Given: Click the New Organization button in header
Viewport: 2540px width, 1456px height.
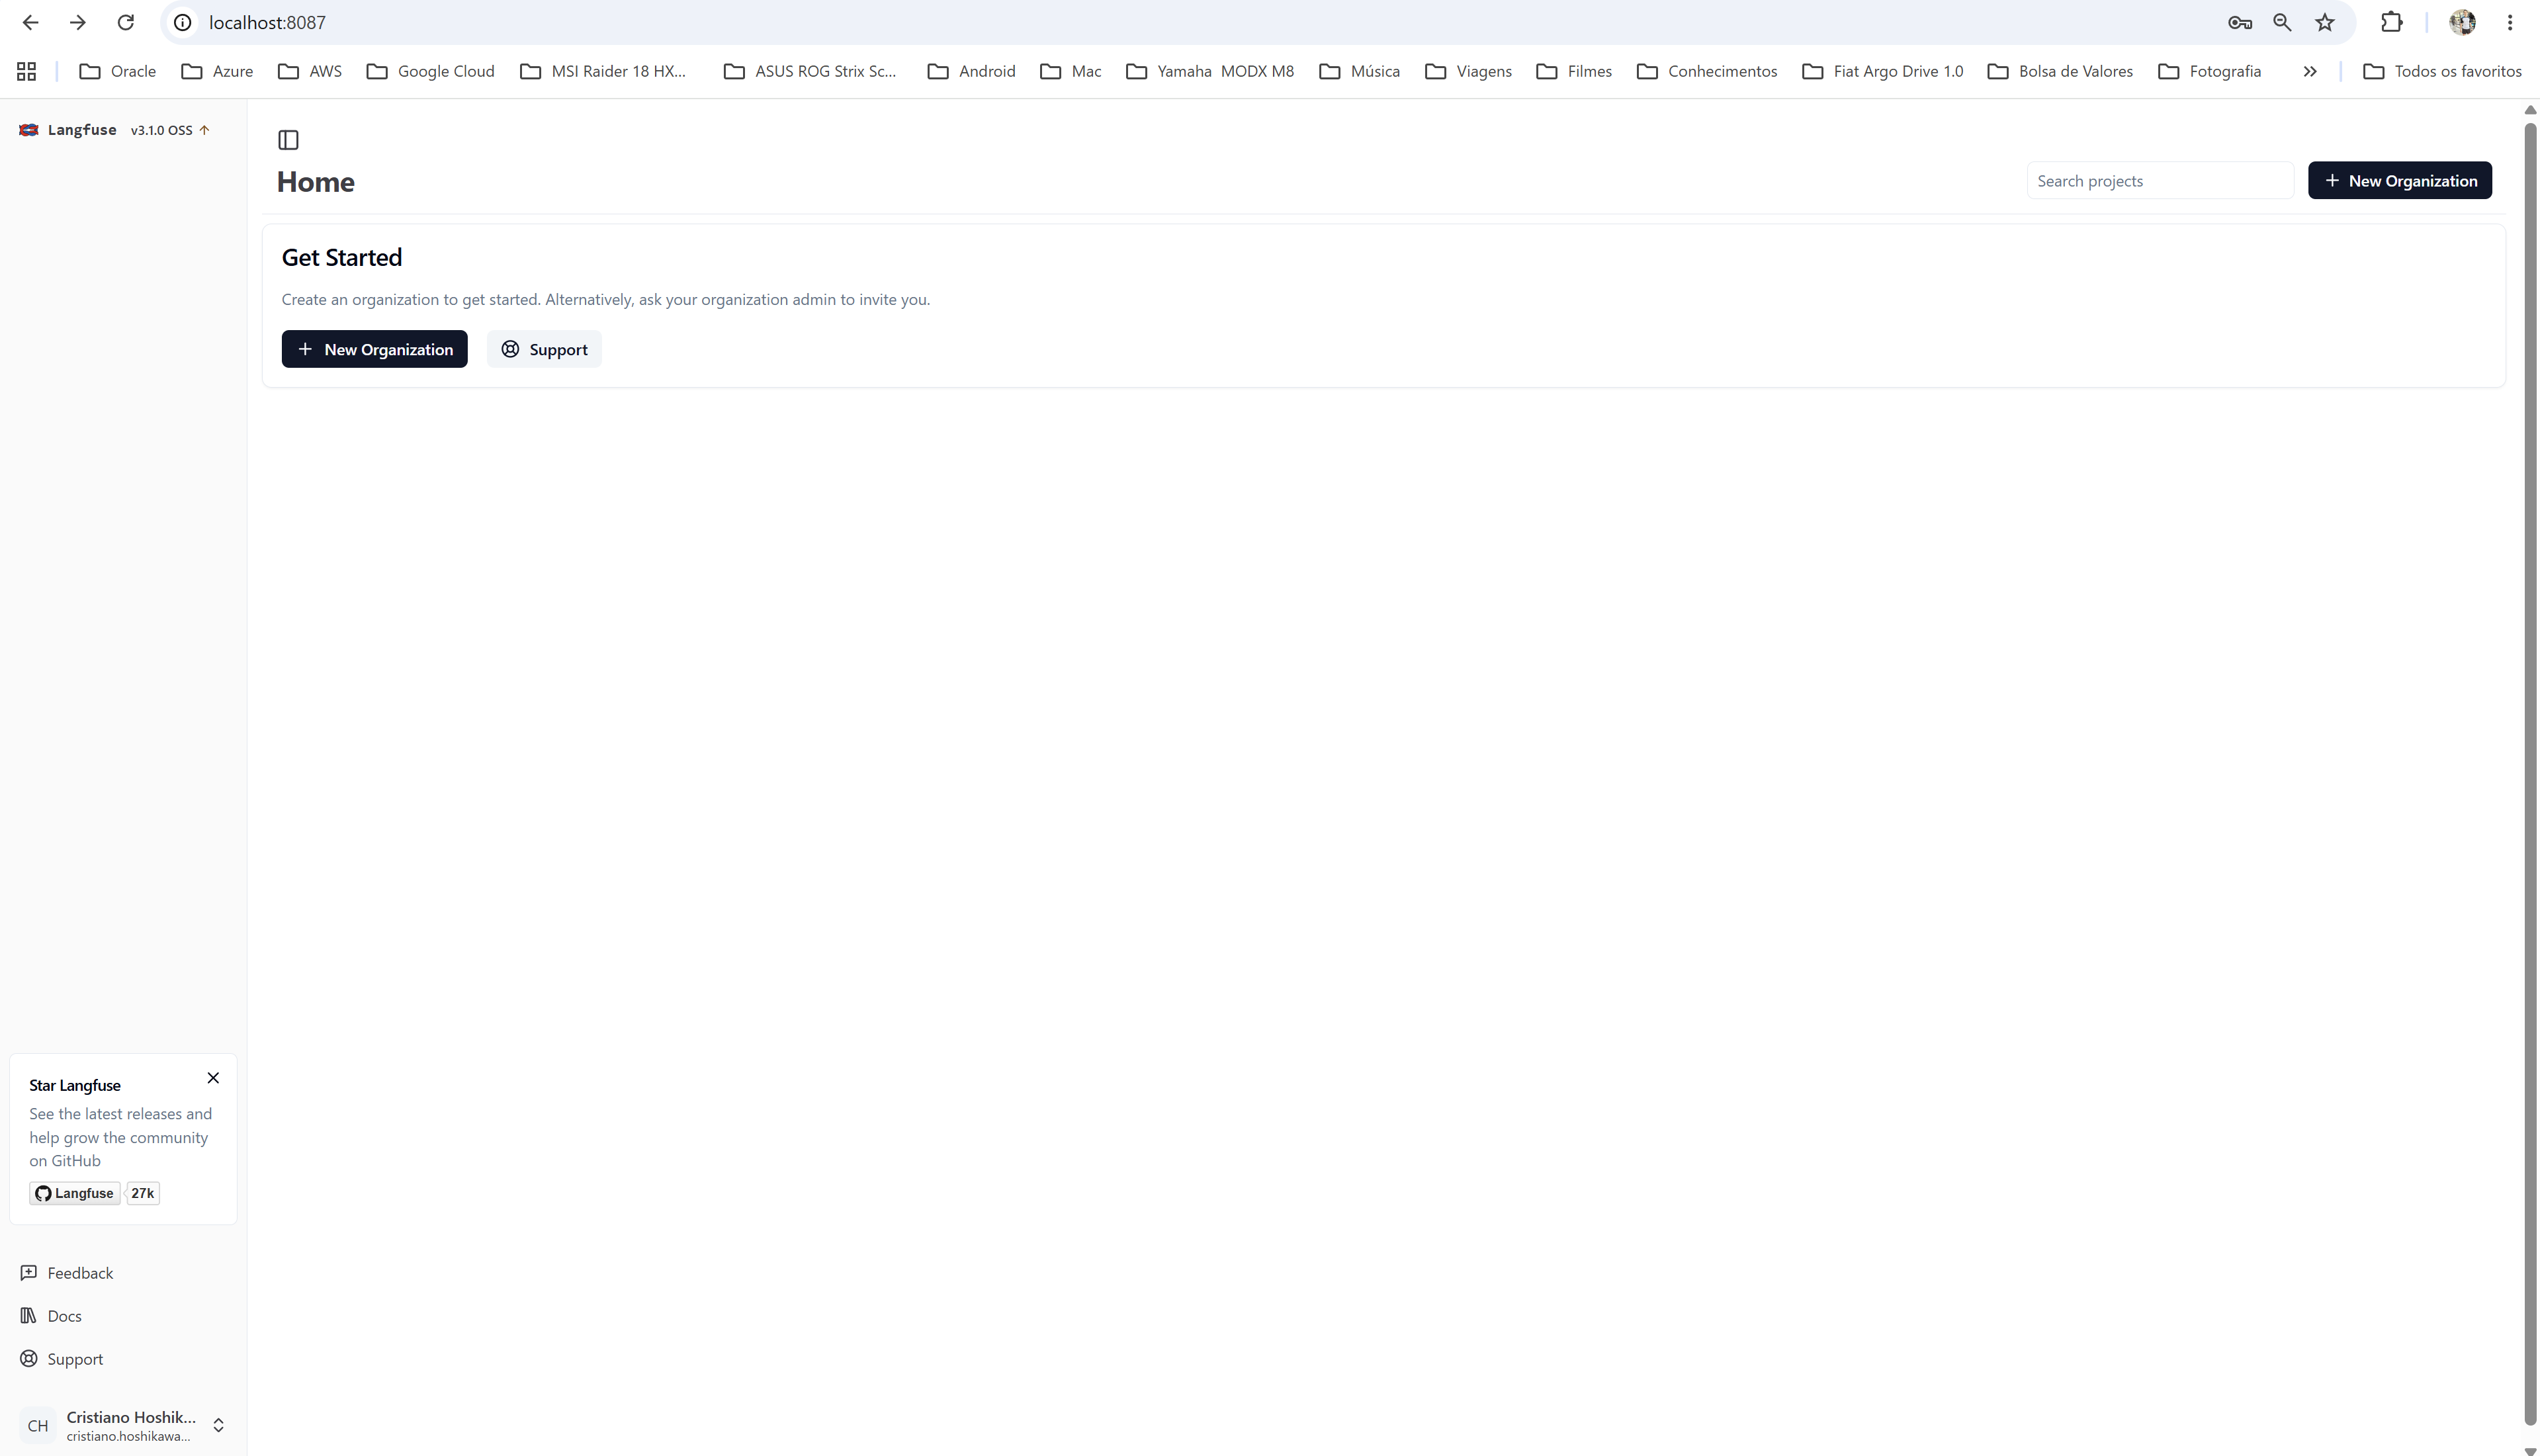Looking at the screenshot, I should pos(2400,180).
